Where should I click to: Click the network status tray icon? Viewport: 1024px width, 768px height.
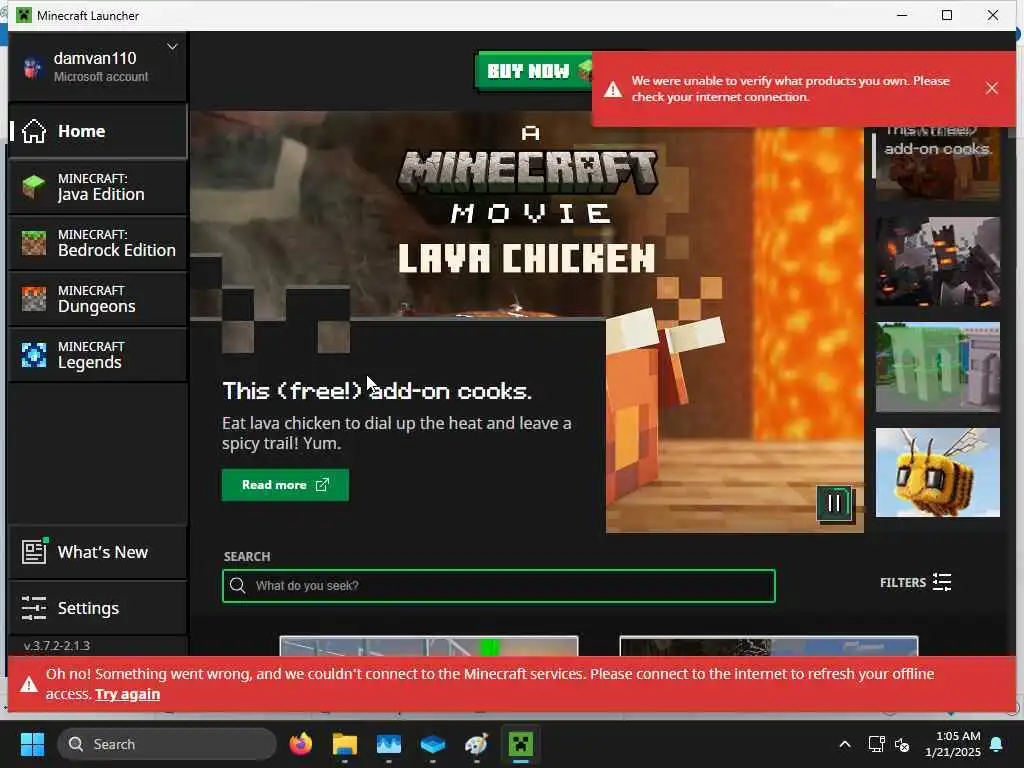pos(876,744)
